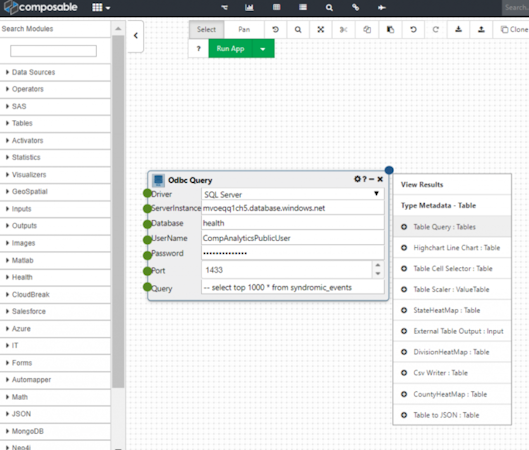Click the fit-to-screen expand icon
Image resolution: width=529 pixels, height=450 pixels.
coord(321,30)
